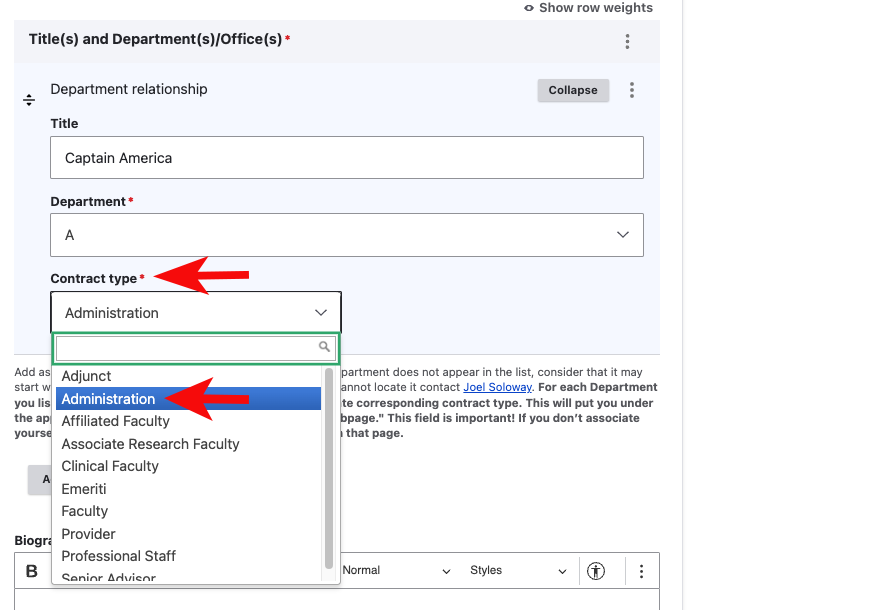
Task: Open the Normal paragraph format dropdown
Action: (x=396, y=571)
